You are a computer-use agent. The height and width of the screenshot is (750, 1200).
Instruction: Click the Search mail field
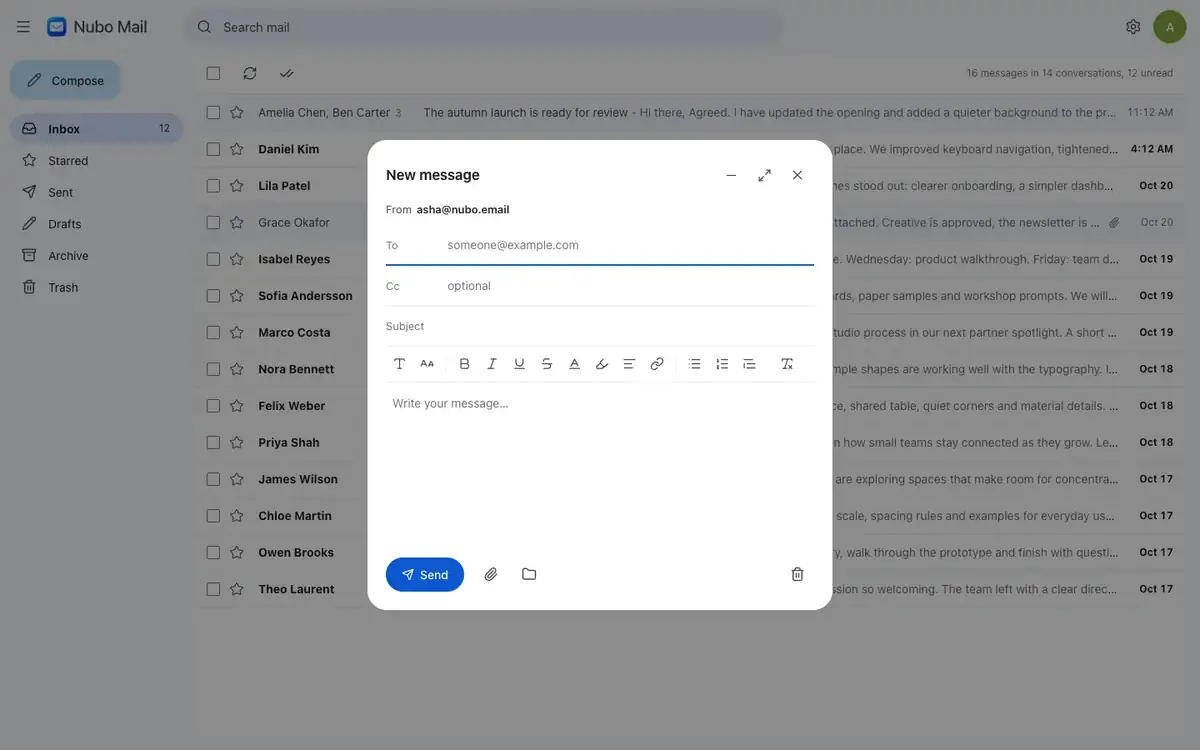(484, 27)
